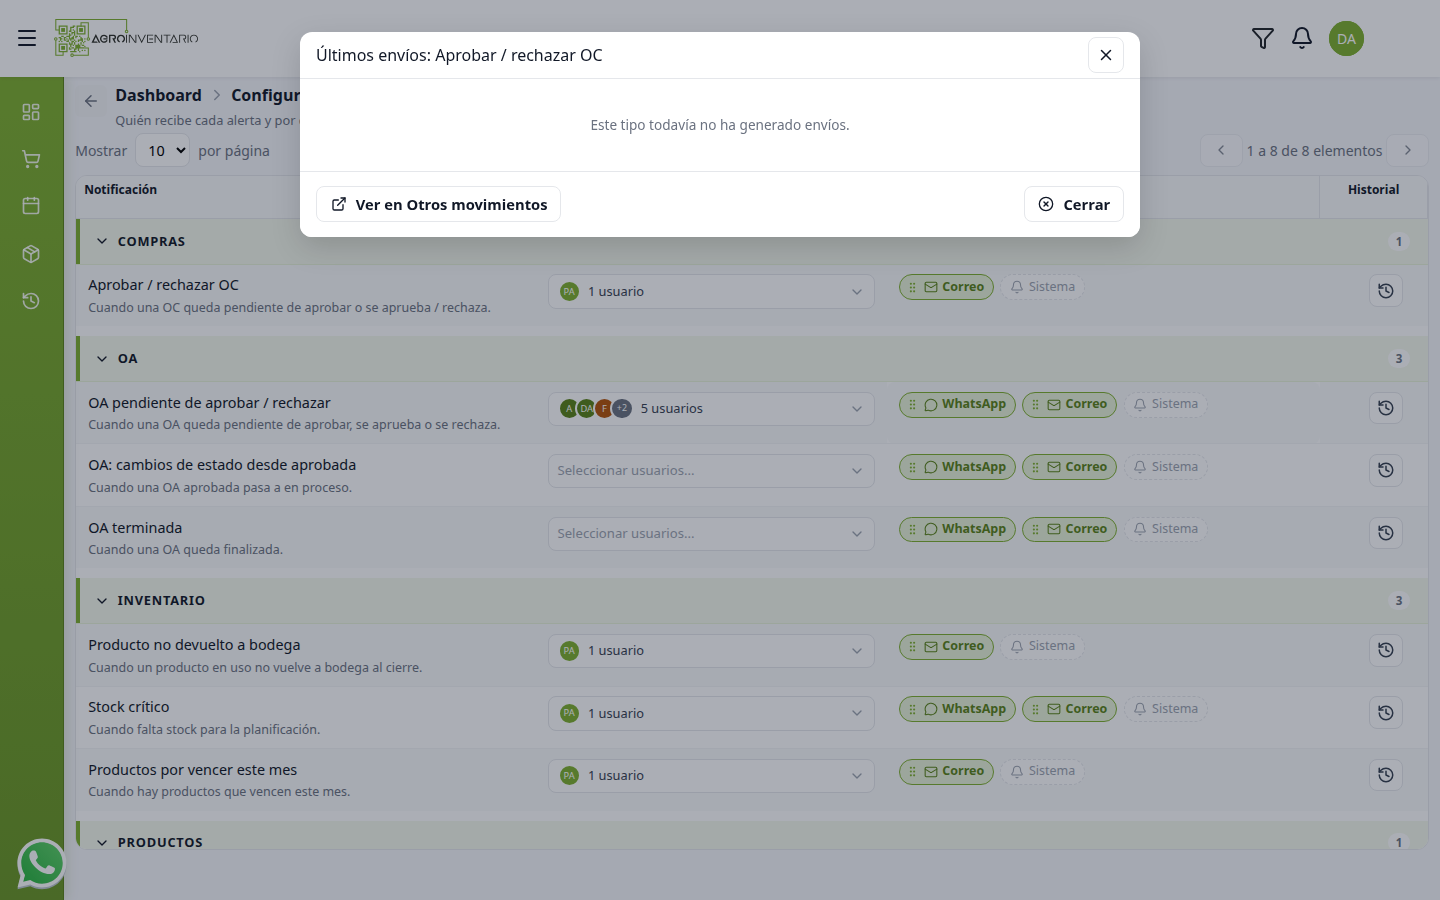Open the box package sidebar icon
This screenshot has width=1440, height=900.
(x=31, y=254)
